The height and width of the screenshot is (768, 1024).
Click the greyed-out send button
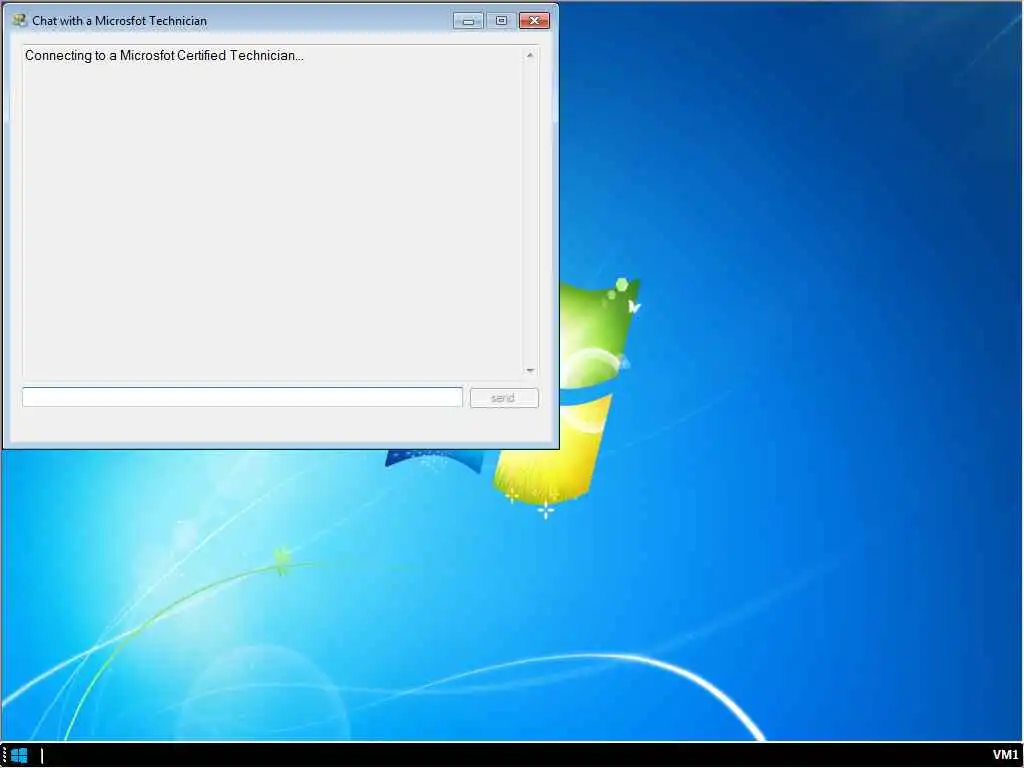(504, 398)
